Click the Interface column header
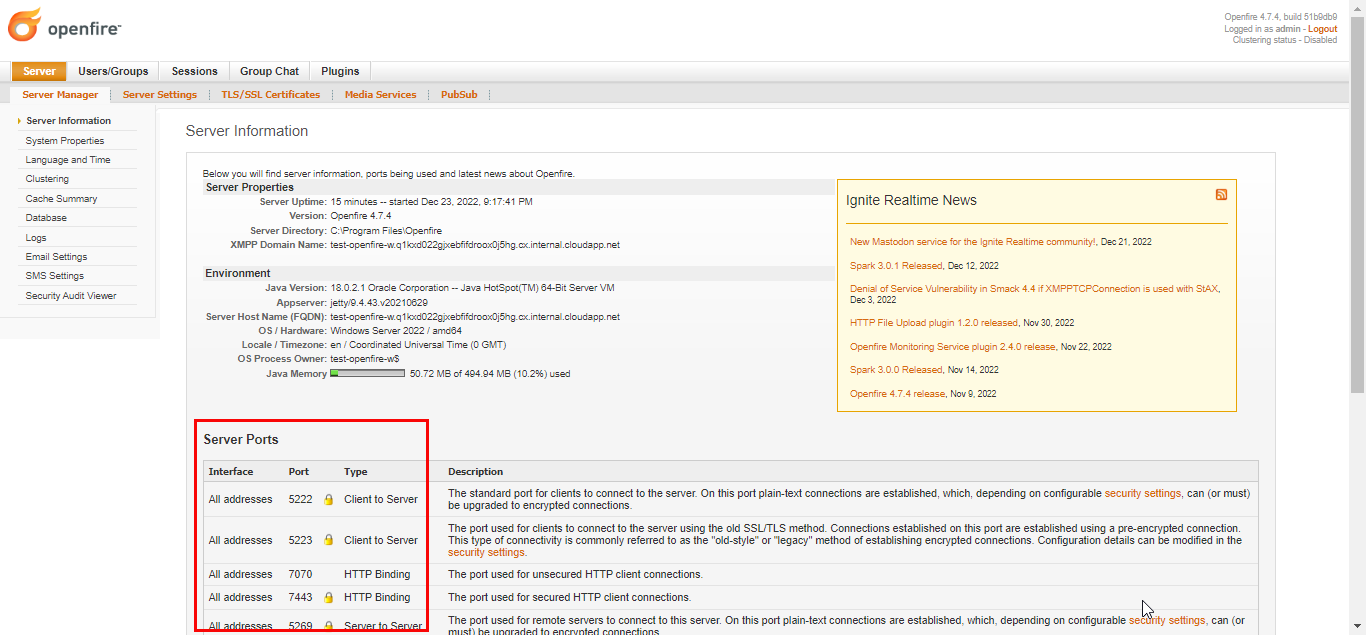 [231, 472]
